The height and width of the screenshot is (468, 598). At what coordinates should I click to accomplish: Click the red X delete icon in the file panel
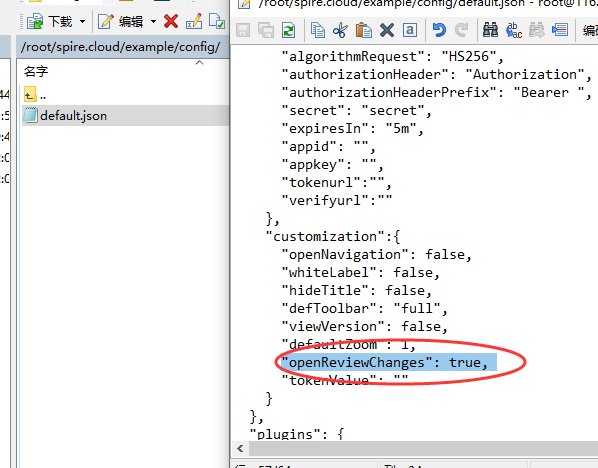[171, 21]
